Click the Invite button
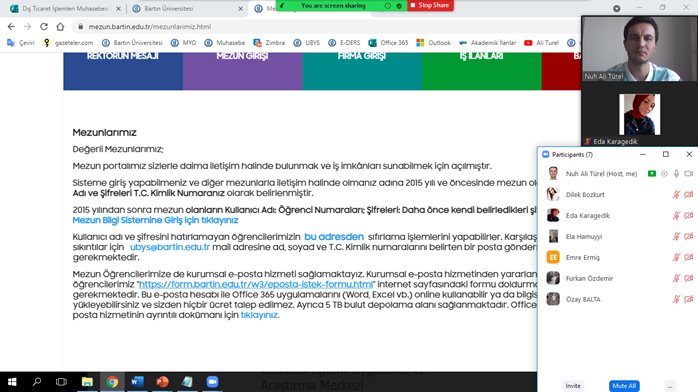698x392 pixels. [x=573, y=386]
